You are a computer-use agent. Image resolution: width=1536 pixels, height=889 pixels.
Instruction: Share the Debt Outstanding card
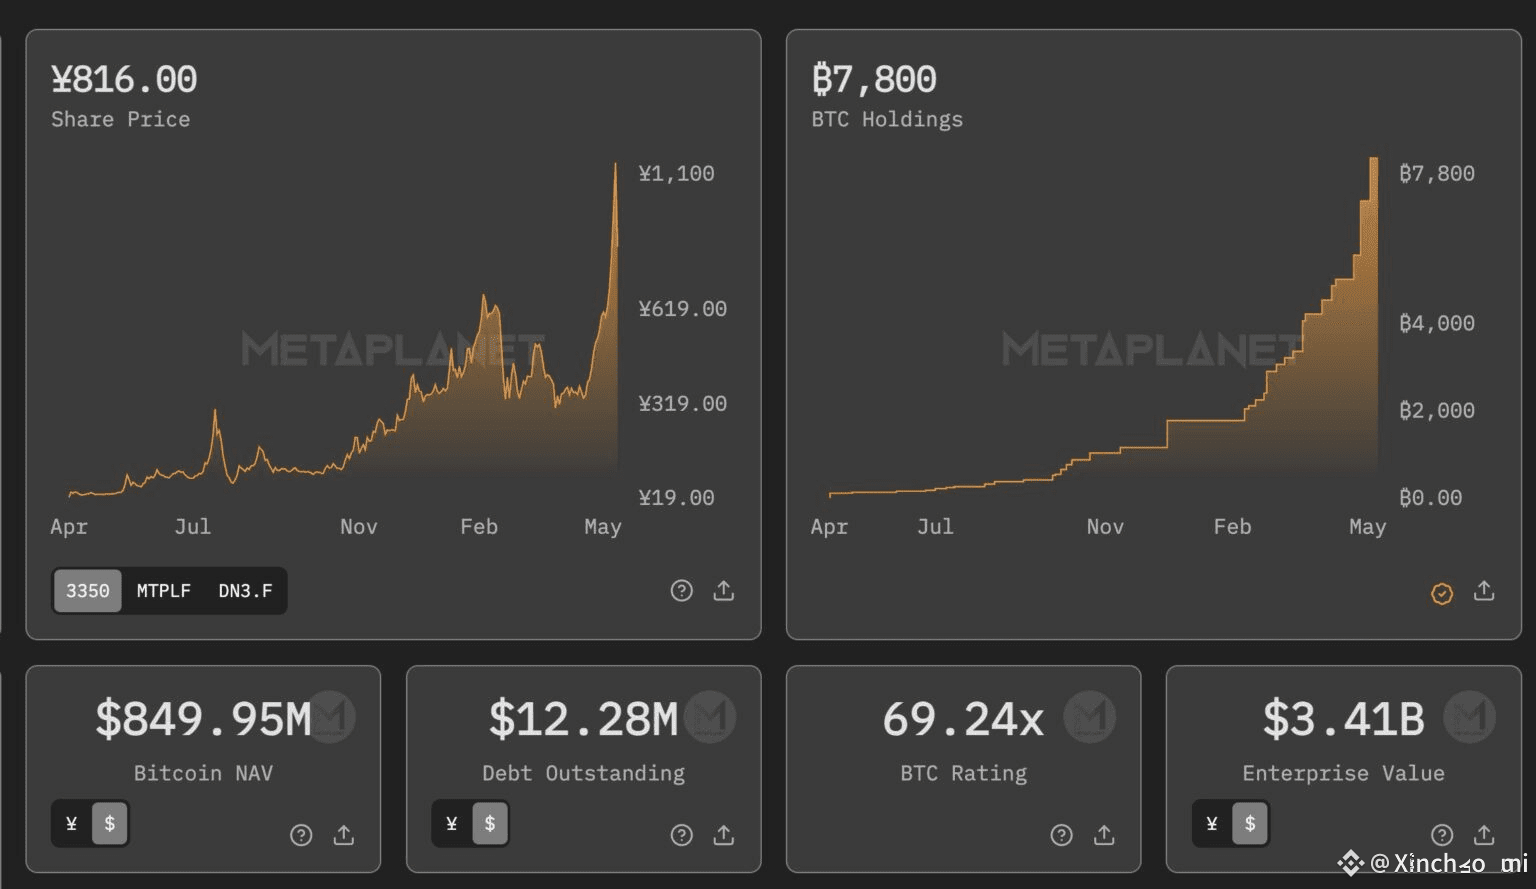[x=724, y=834]
